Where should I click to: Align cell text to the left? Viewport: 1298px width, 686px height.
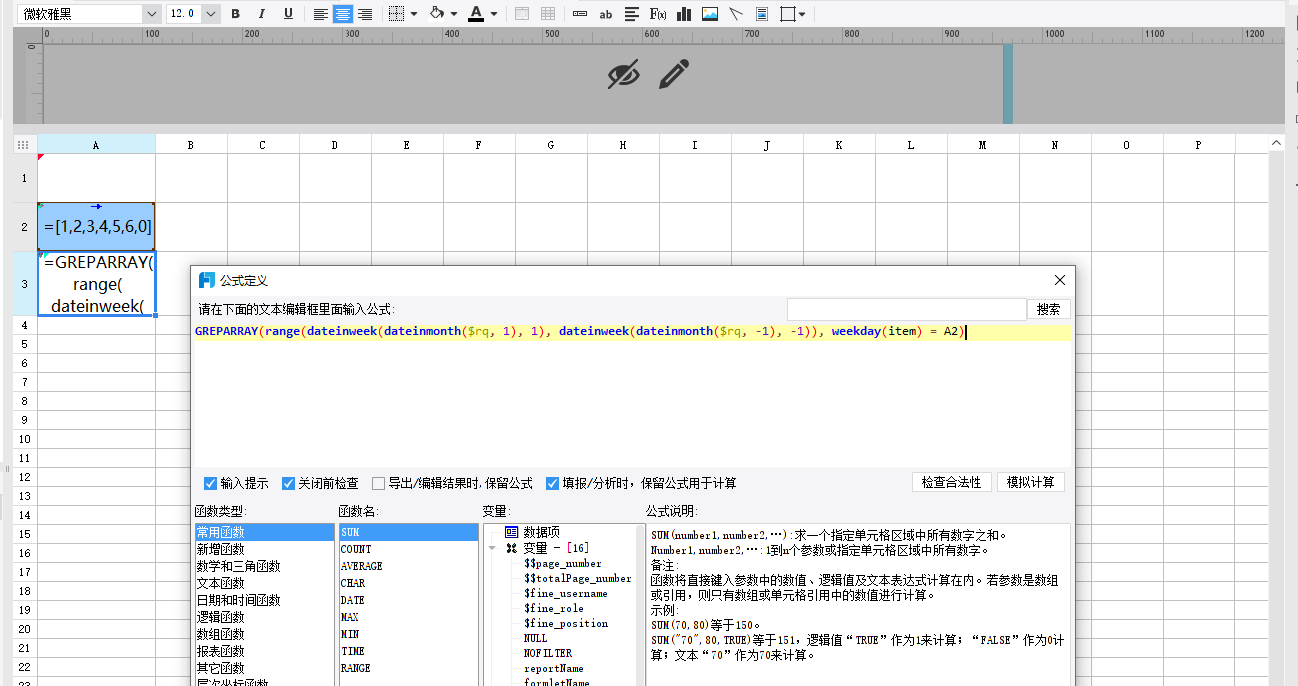click(x=320, y=14)
